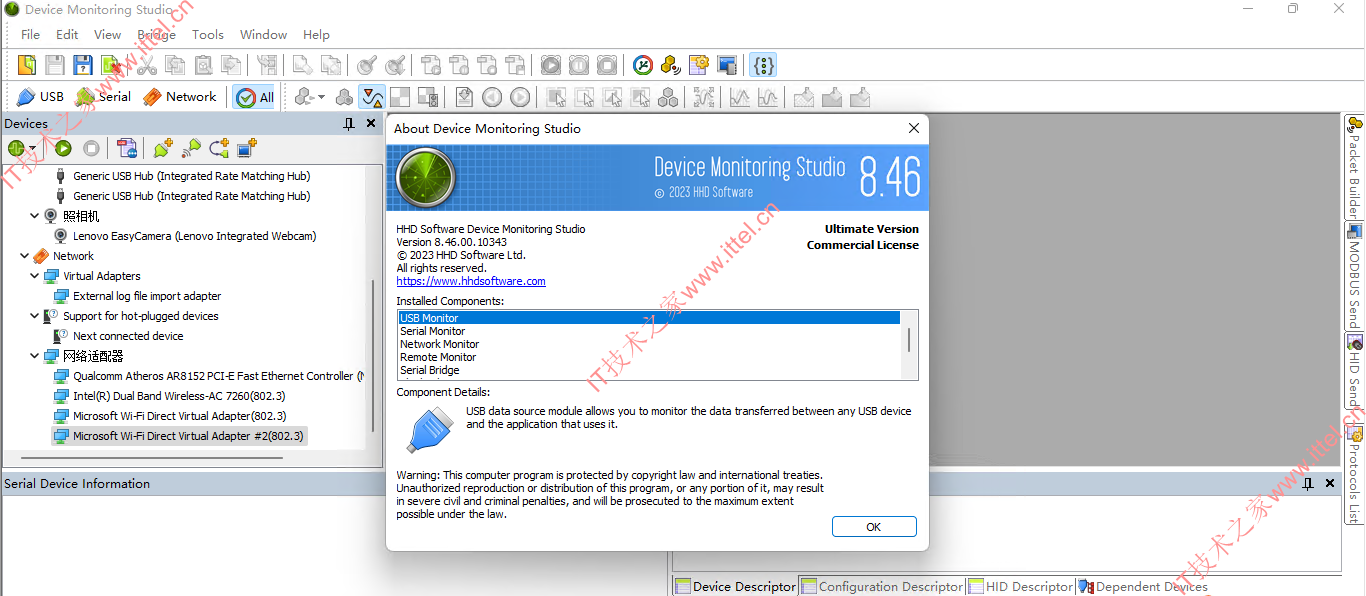
Task: Click the green play icon in Devices panel
Action: 63,148
